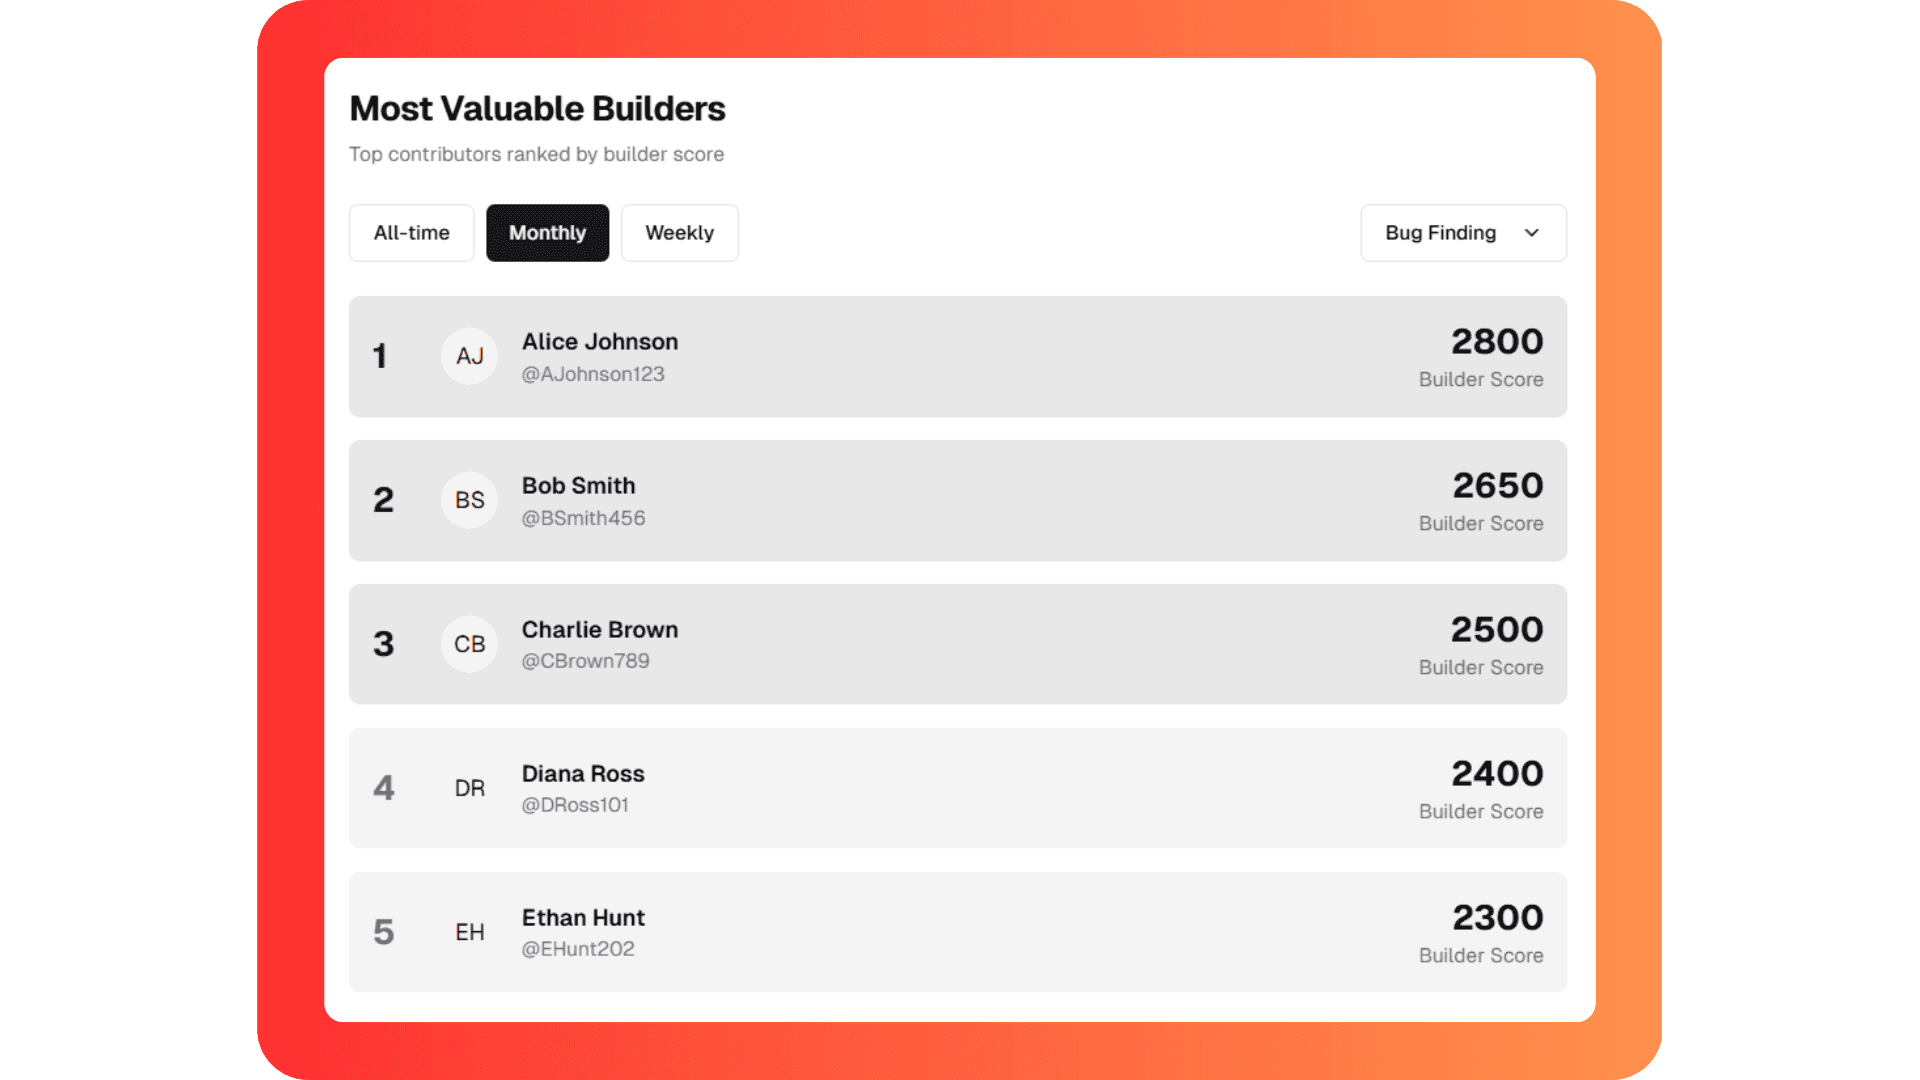Click Ethan Hunt's 2300 builder score
The image size is (1920, 1080).
click(1497, 918)
